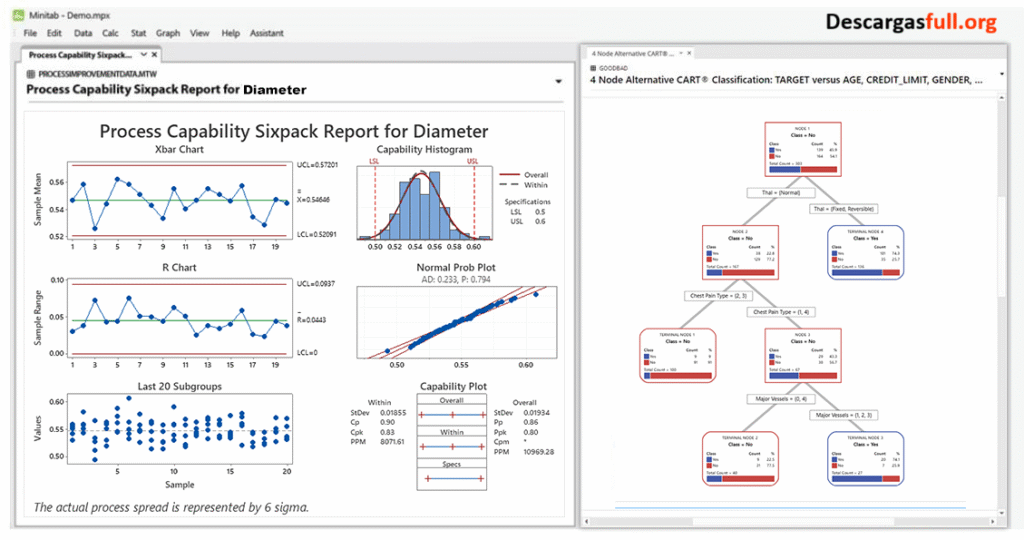Click the USL marker above the histogram
This screenshot has height=540, width=1024.
[472, 161]
